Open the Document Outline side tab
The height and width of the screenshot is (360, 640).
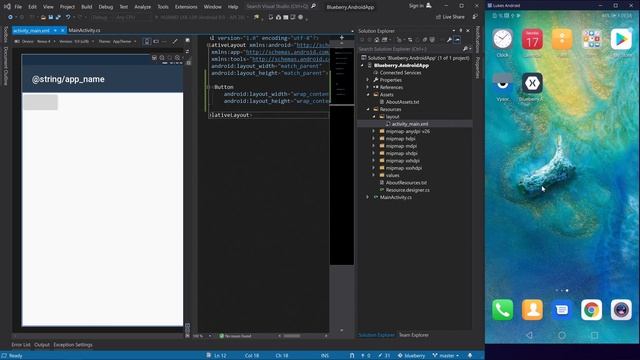pyautogui.click(x=6, y=66)
